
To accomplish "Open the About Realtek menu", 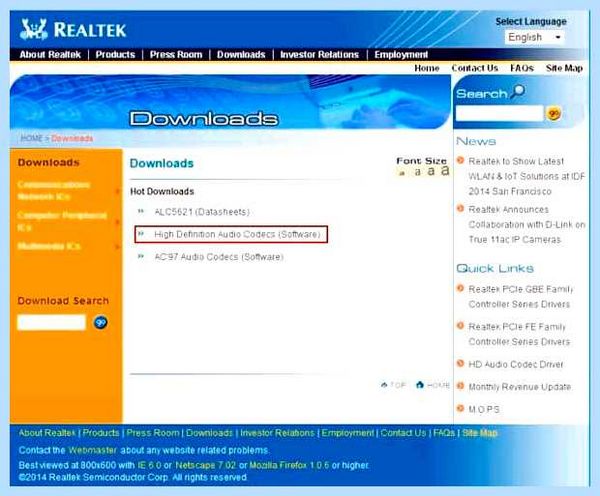I will (x=50, y=55).
